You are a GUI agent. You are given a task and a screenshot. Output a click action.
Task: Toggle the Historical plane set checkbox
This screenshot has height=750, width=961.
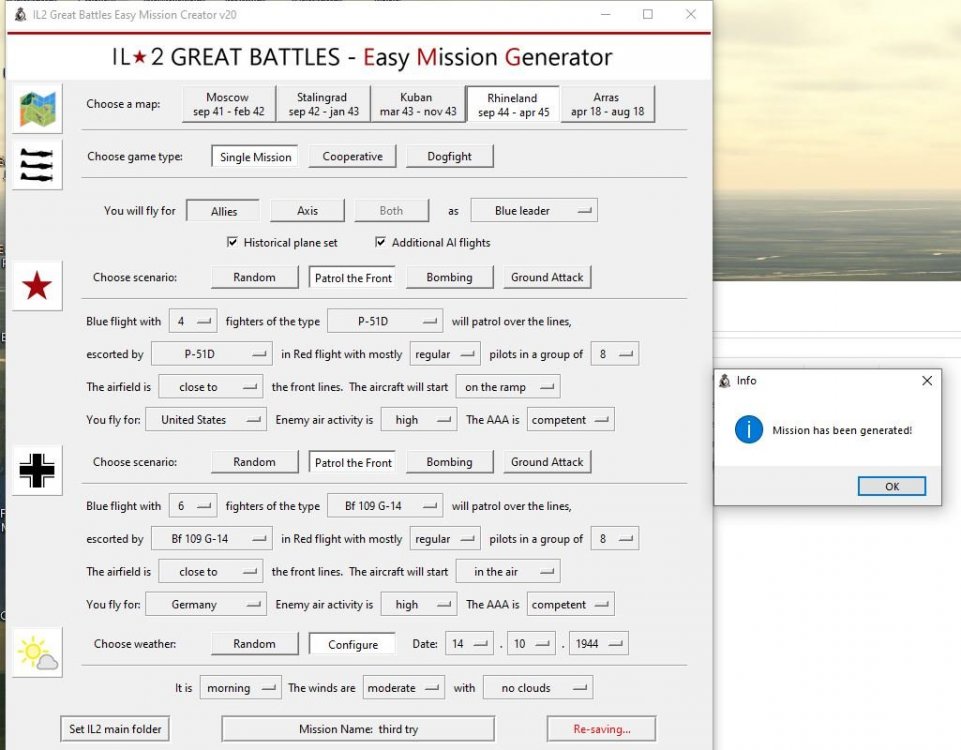233,242
